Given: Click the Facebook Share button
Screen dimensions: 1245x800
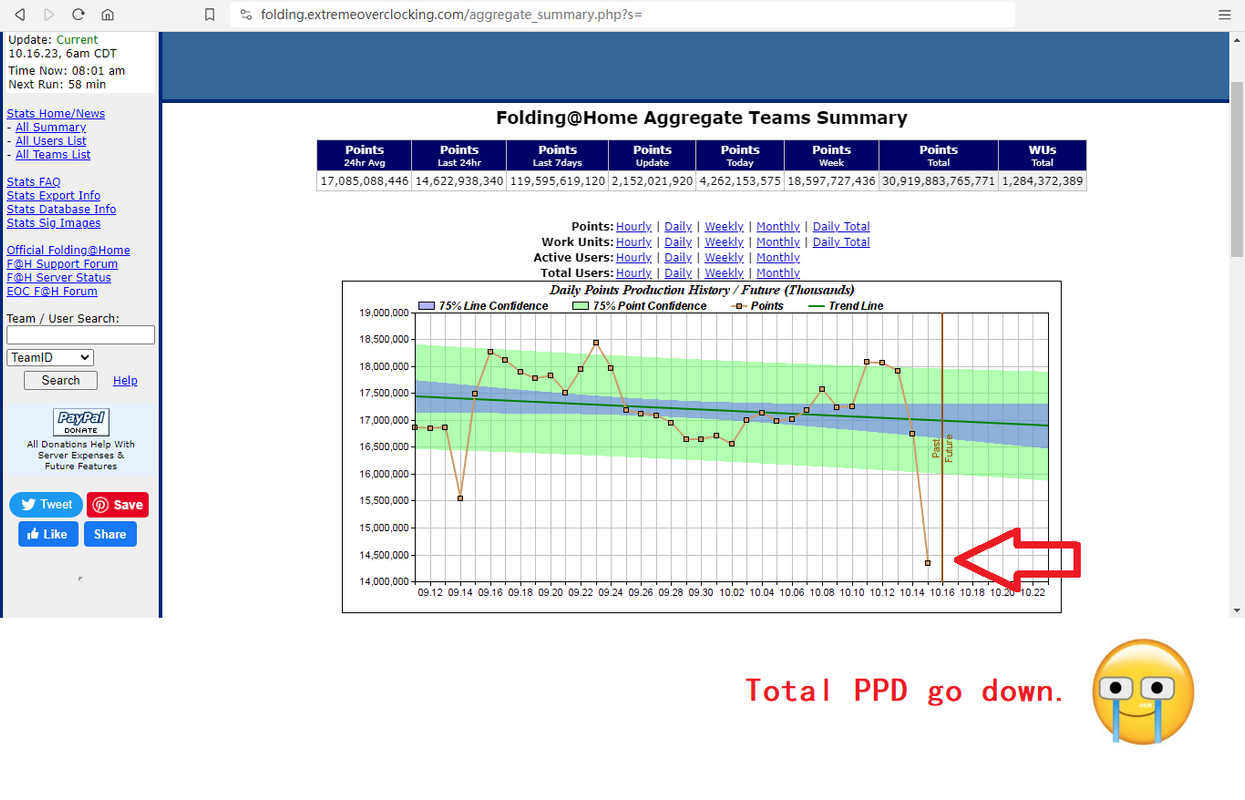Looking at the screenshot, I should tap(110, 534).
